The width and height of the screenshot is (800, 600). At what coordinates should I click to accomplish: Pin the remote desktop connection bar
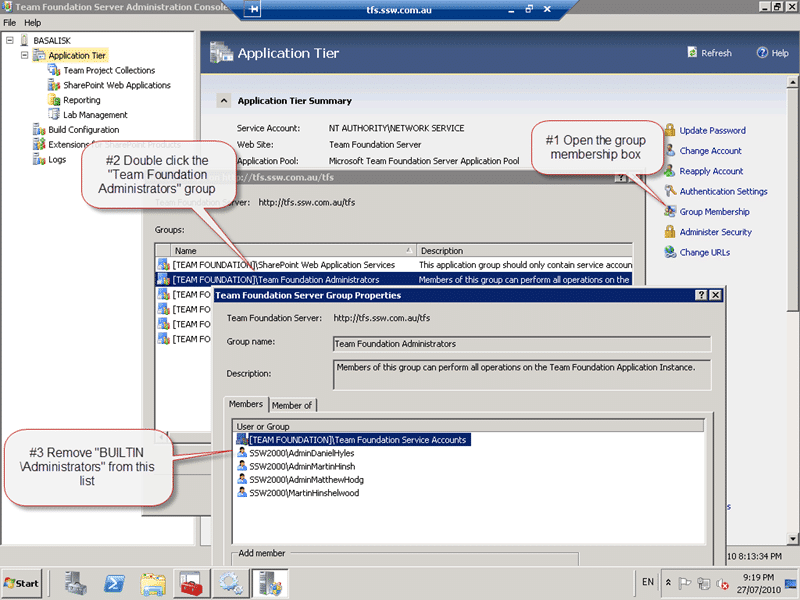click(252, 9)
